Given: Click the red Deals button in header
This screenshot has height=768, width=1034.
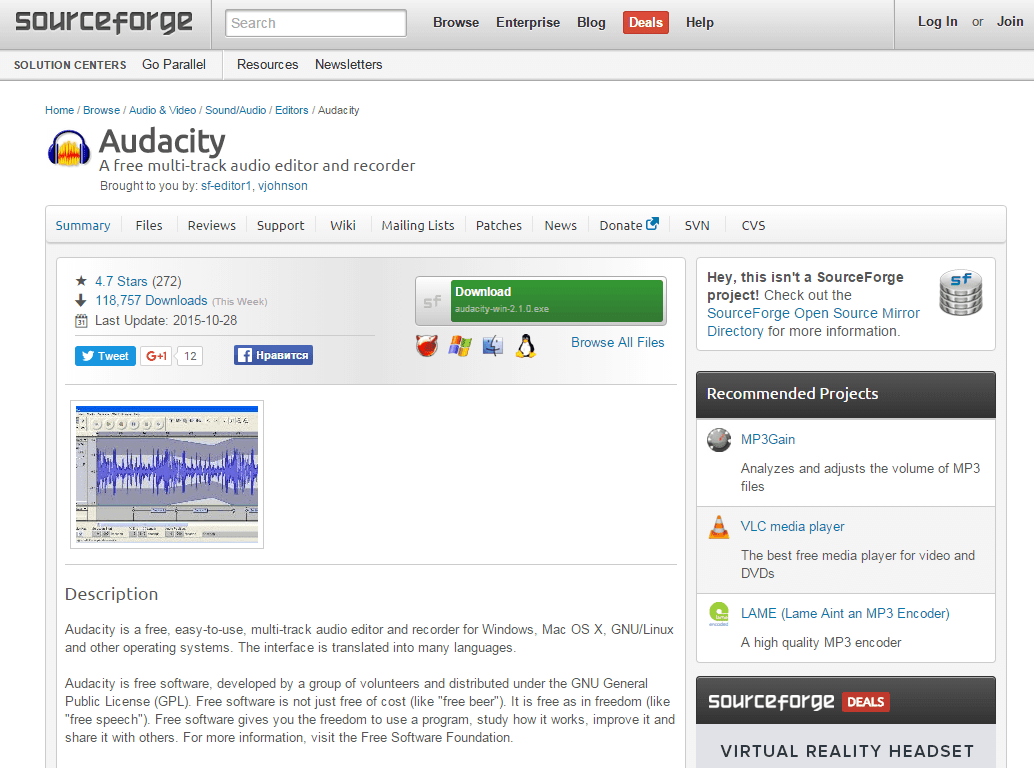Looking at the screenshot, I should pos(646,22).
